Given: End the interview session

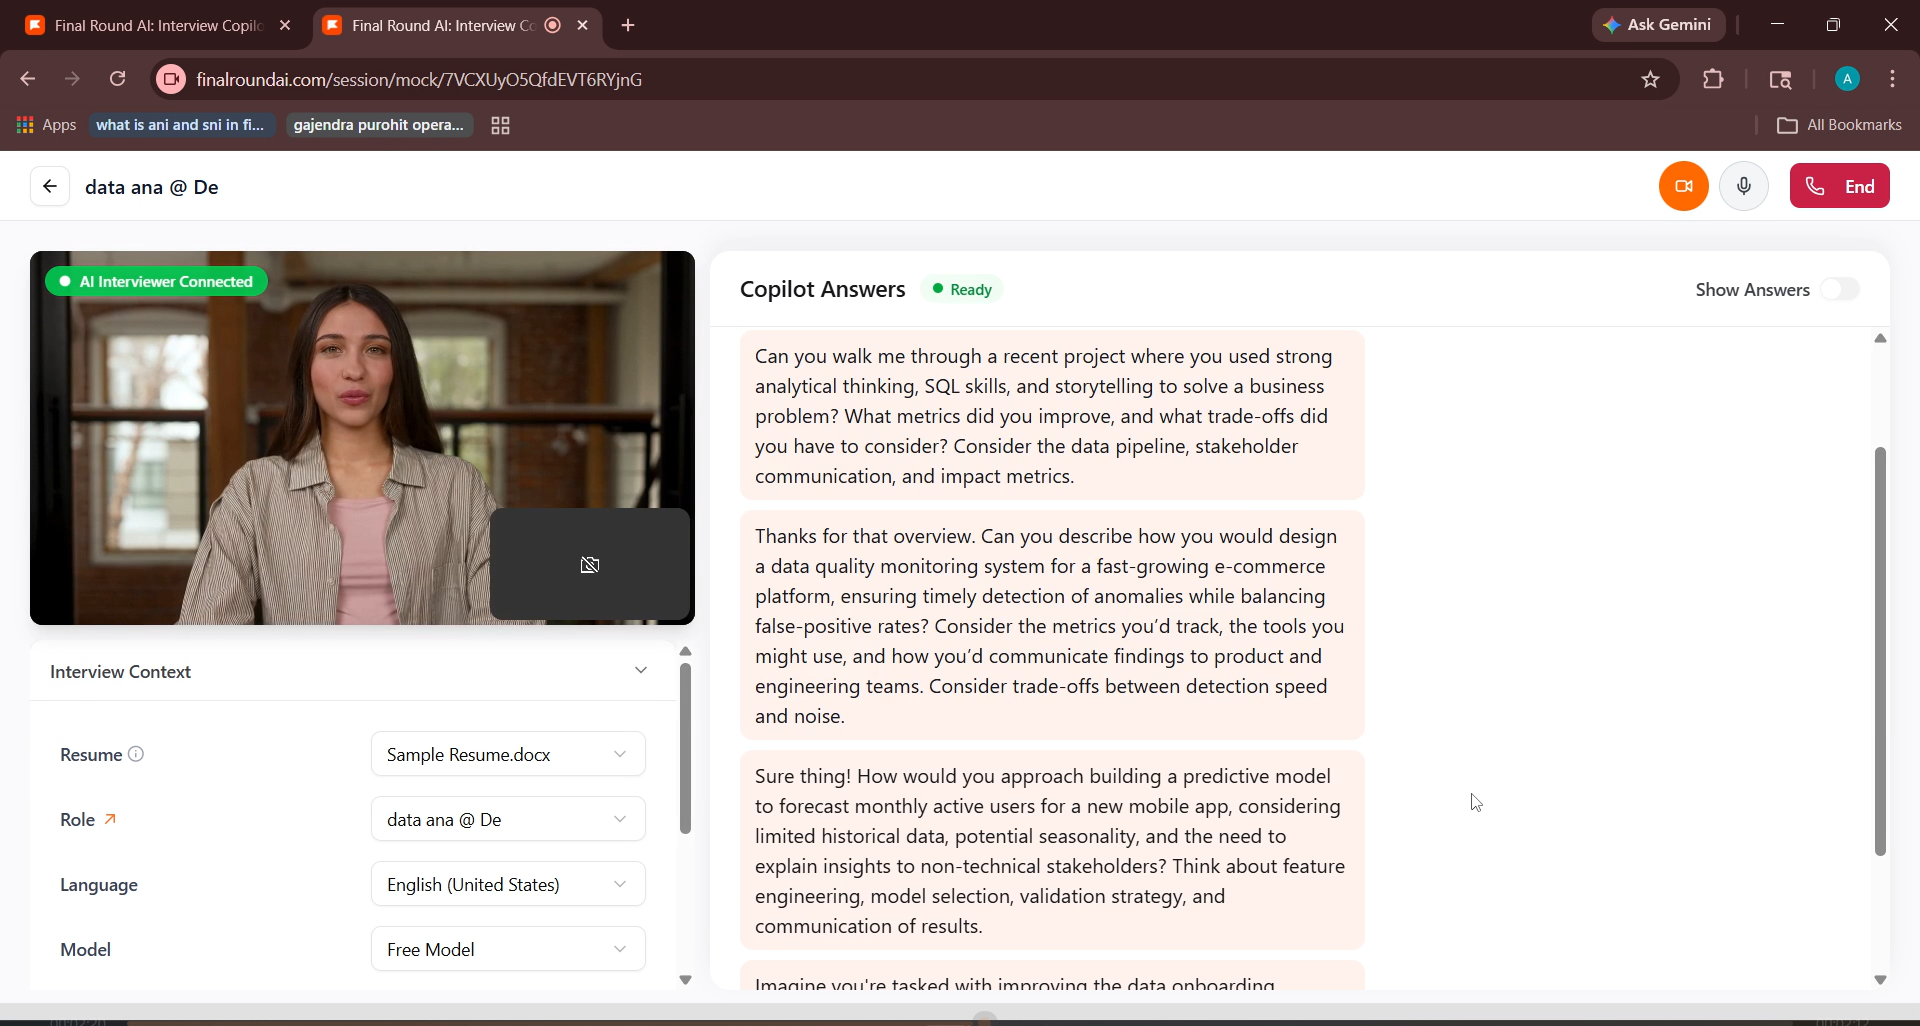Looking at the screenshot, I should (x=1839, y=186).
